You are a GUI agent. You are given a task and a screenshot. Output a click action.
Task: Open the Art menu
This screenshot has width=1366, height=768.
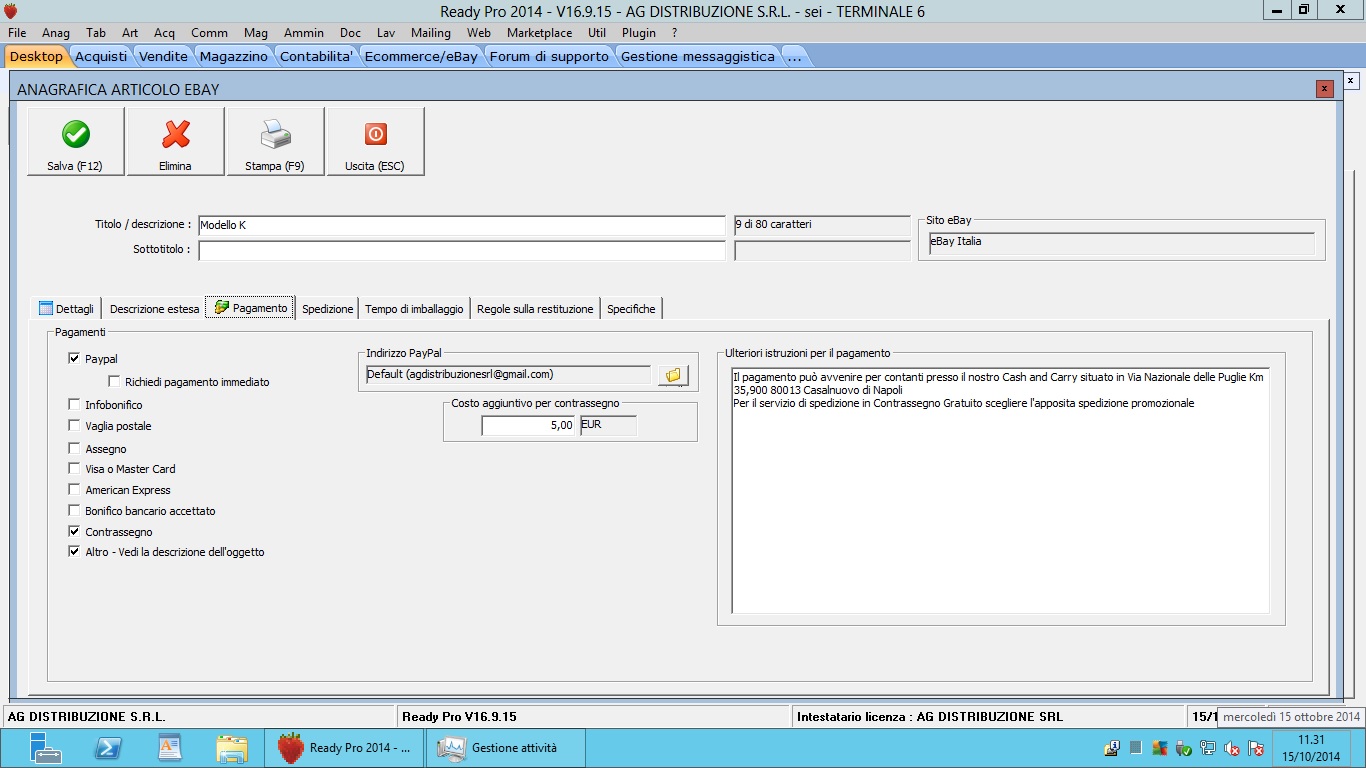(x=130, y=33)
